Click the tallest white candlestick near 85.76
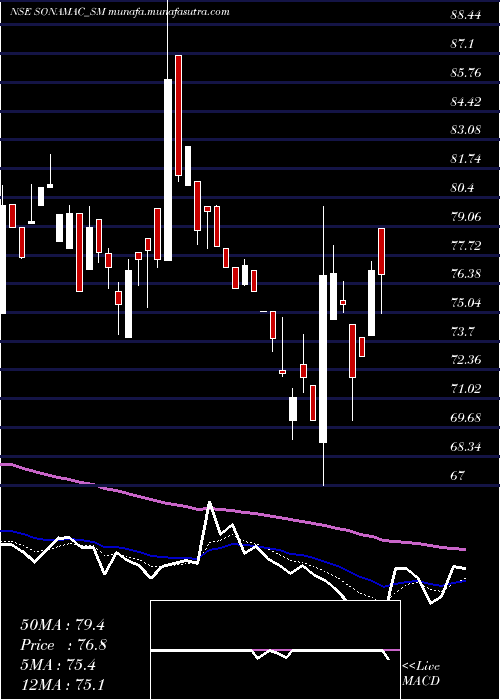Image resolution: width=500 pixels, height=700 pixels. point(168,170)
